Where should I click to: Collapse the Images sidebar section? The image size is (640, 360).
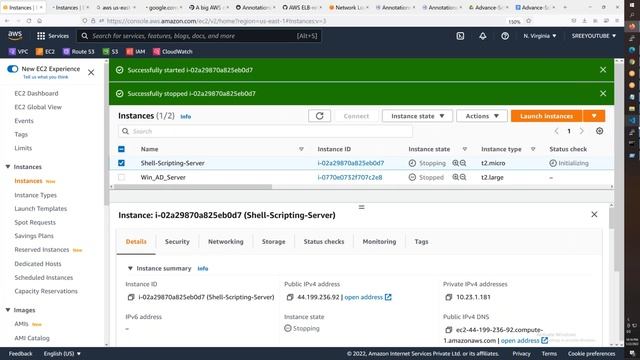(x=8, y=310)
